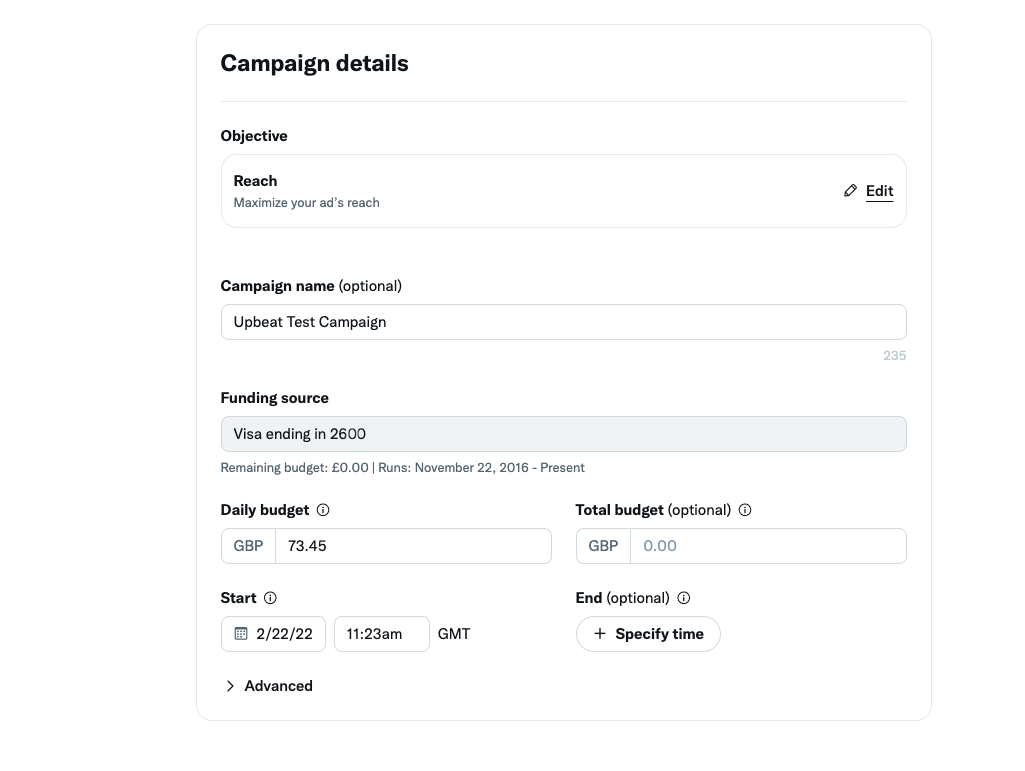Click the 235 character counter

894,356
